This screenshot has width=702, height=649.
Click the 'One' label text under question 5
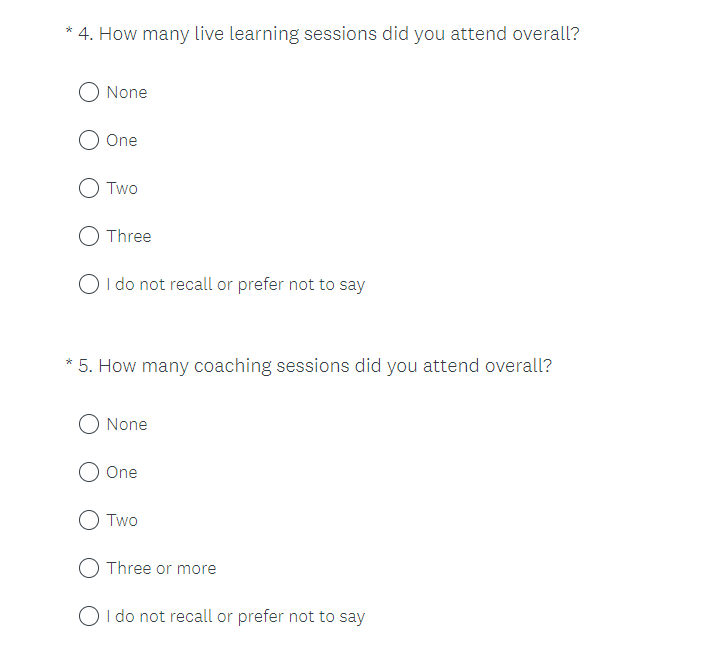click(x=122, y=472)
